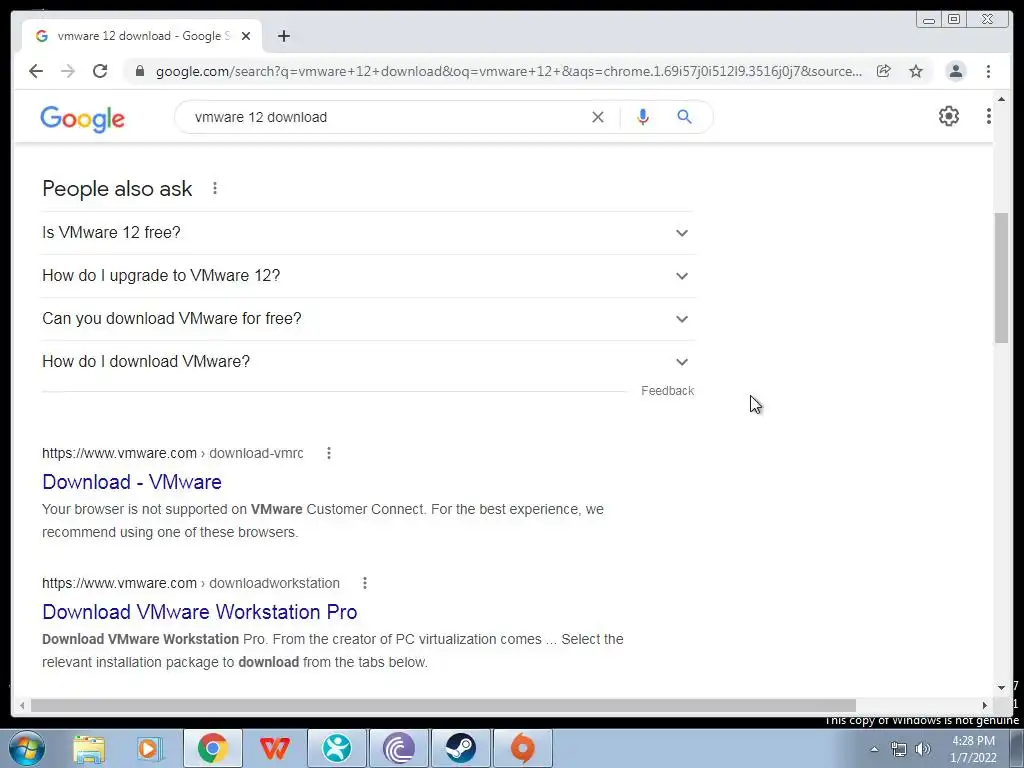Open the network tray icon
Viewport: 1024px width, 768px height.
(899, 749)
